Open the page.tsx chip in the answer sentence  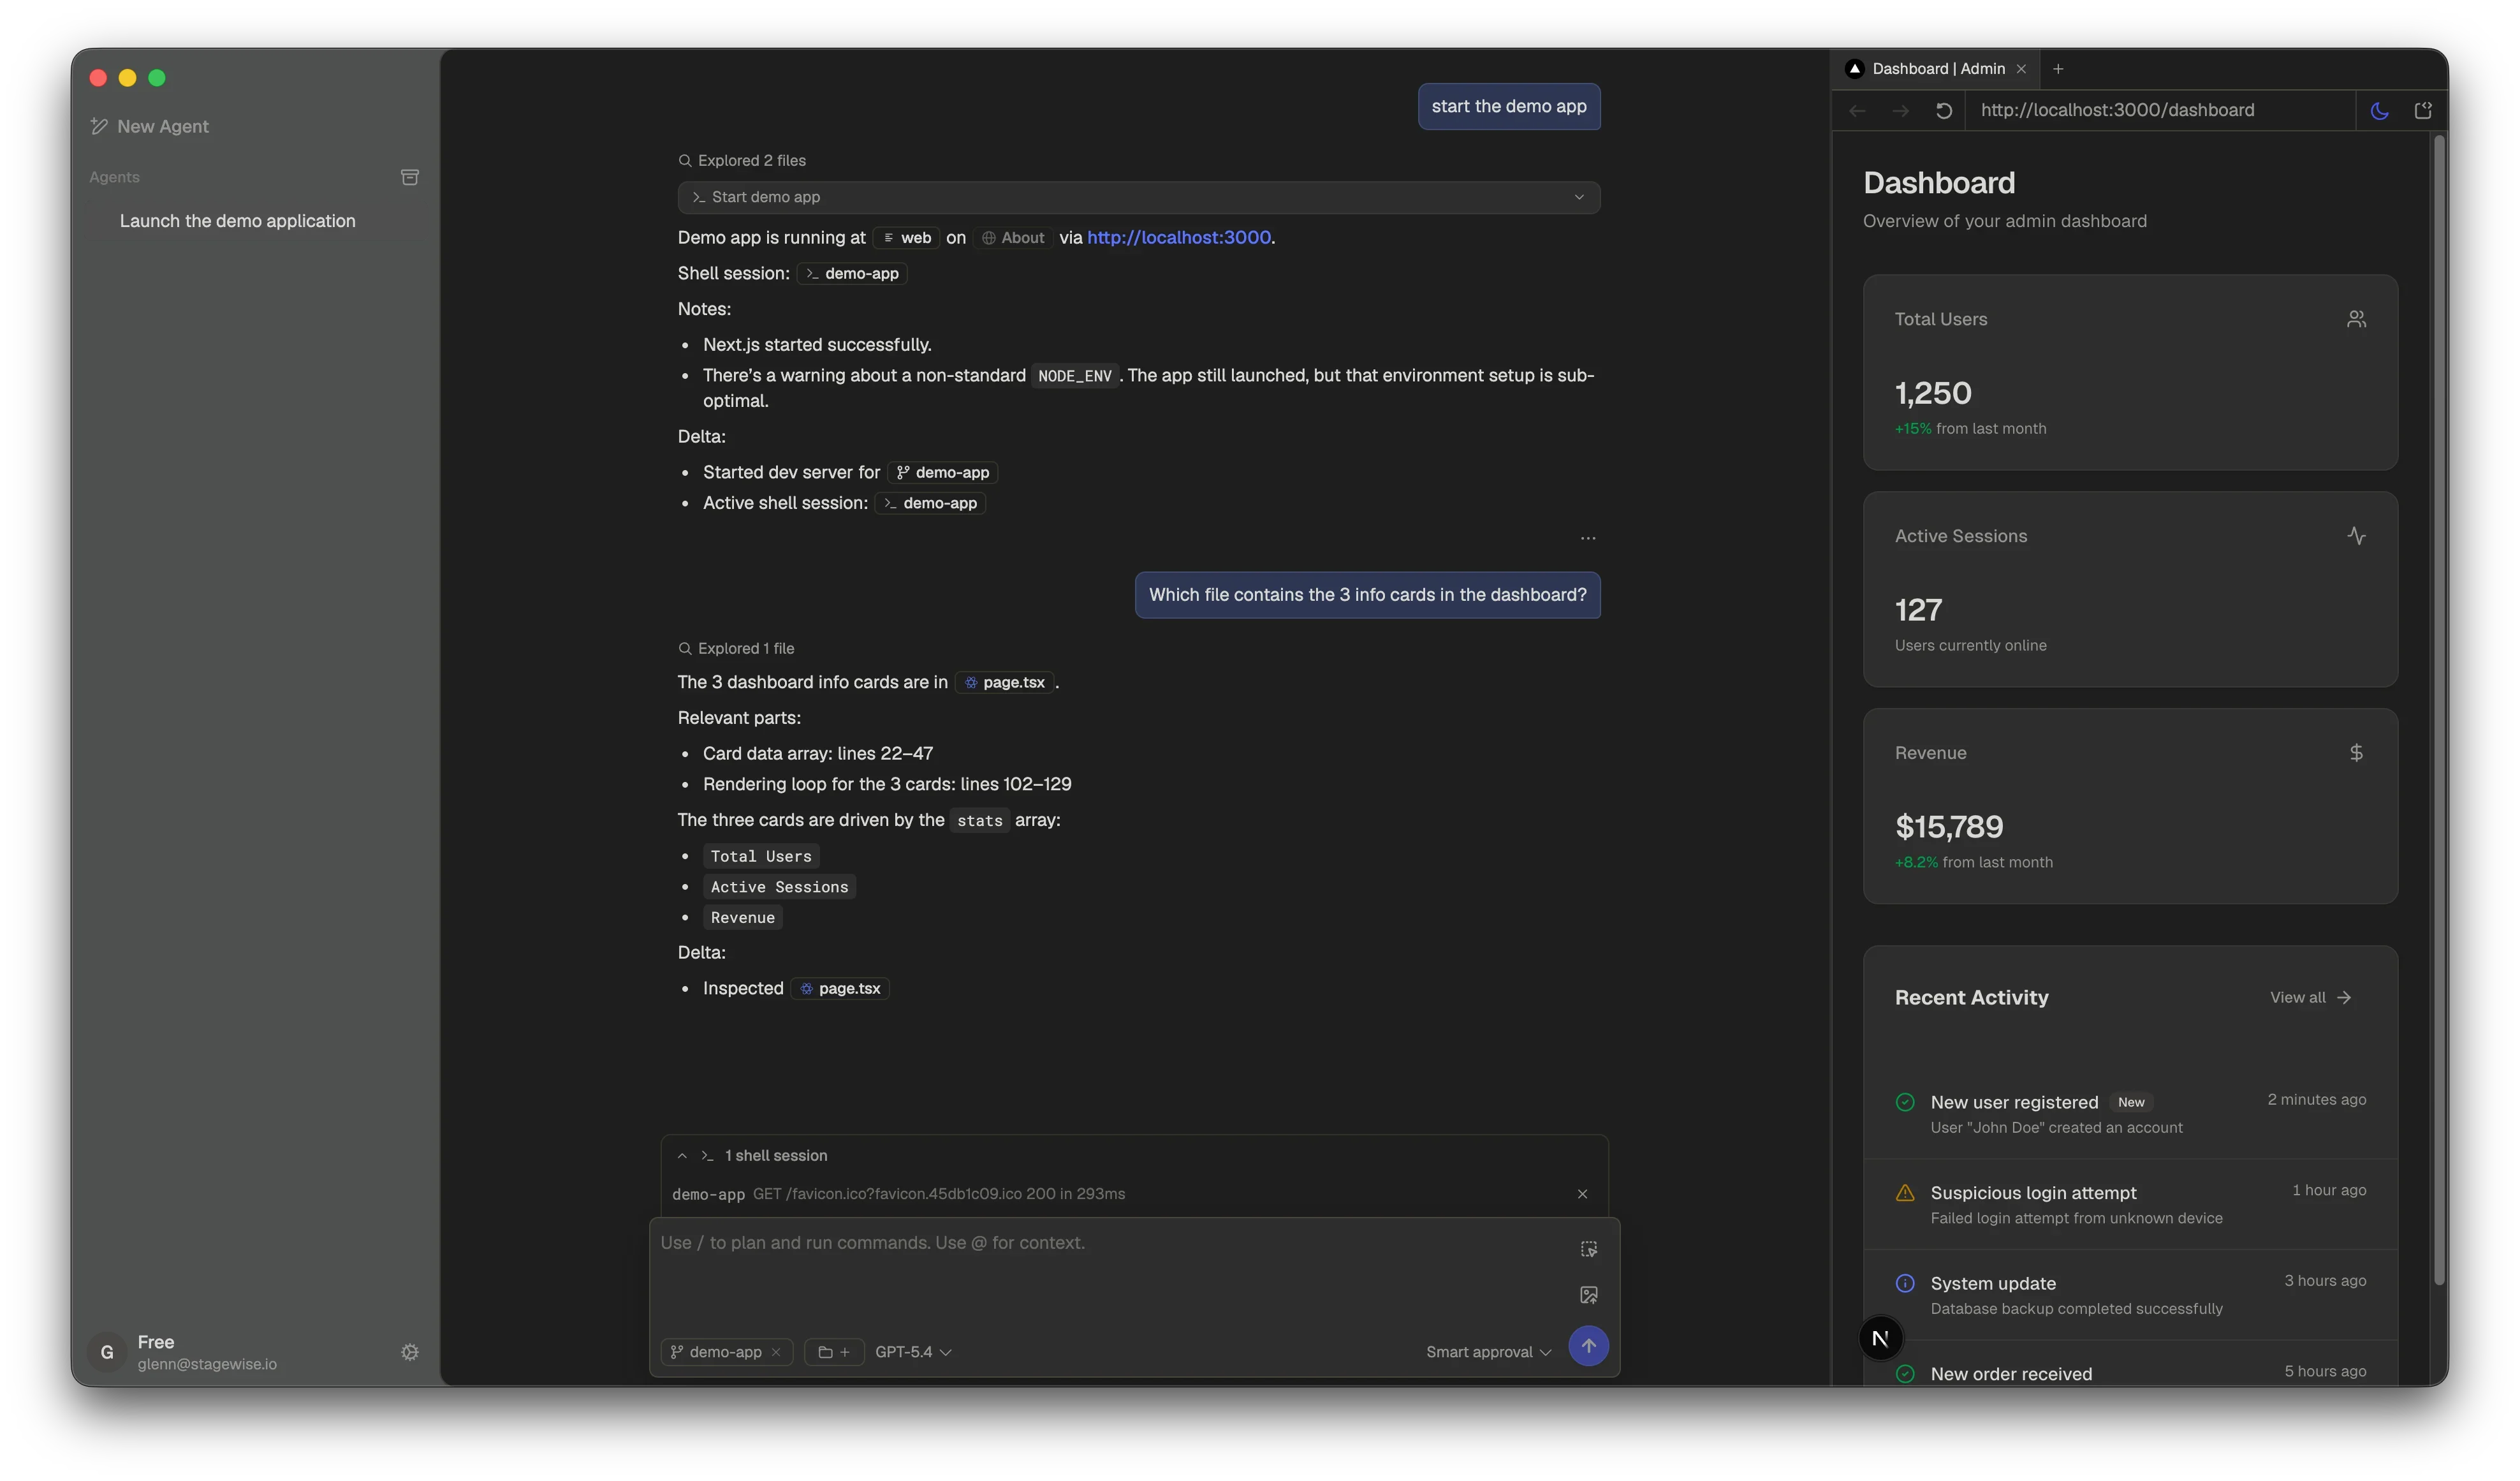point(1005,683)
